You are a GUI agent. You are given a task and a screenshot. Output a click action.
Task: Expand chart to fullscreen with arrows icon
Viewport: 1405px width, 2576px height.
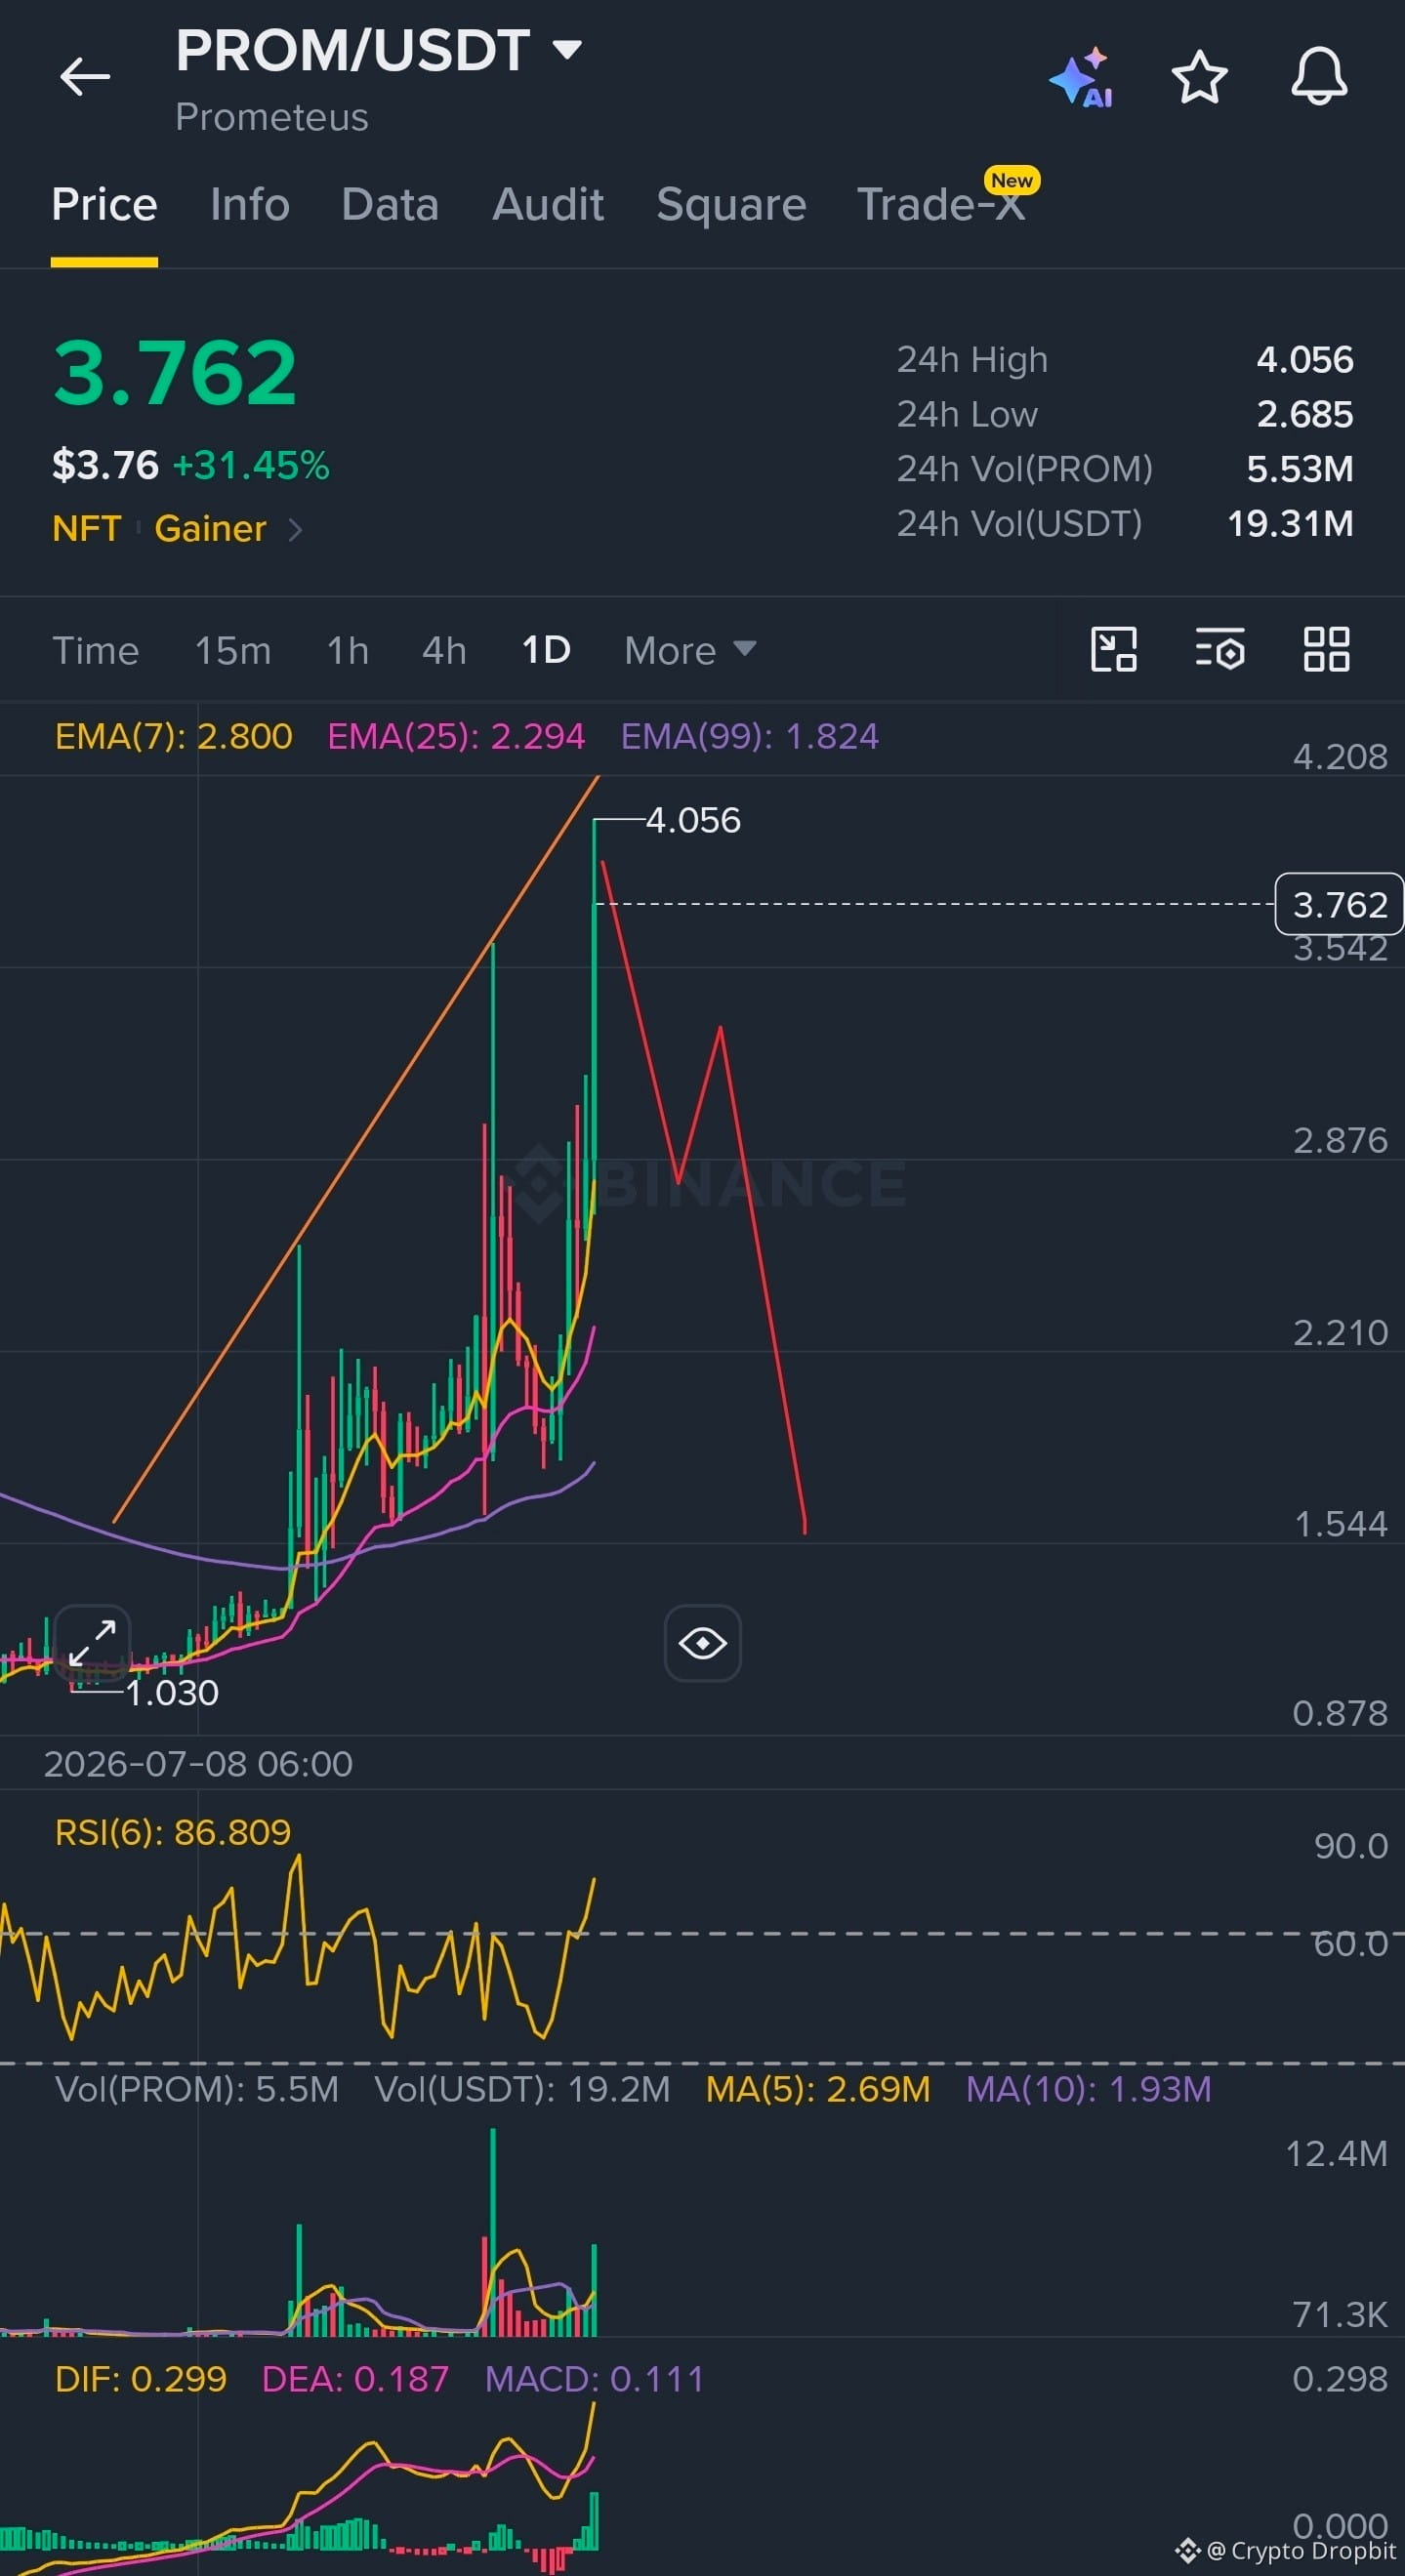tap(92, 1642)
